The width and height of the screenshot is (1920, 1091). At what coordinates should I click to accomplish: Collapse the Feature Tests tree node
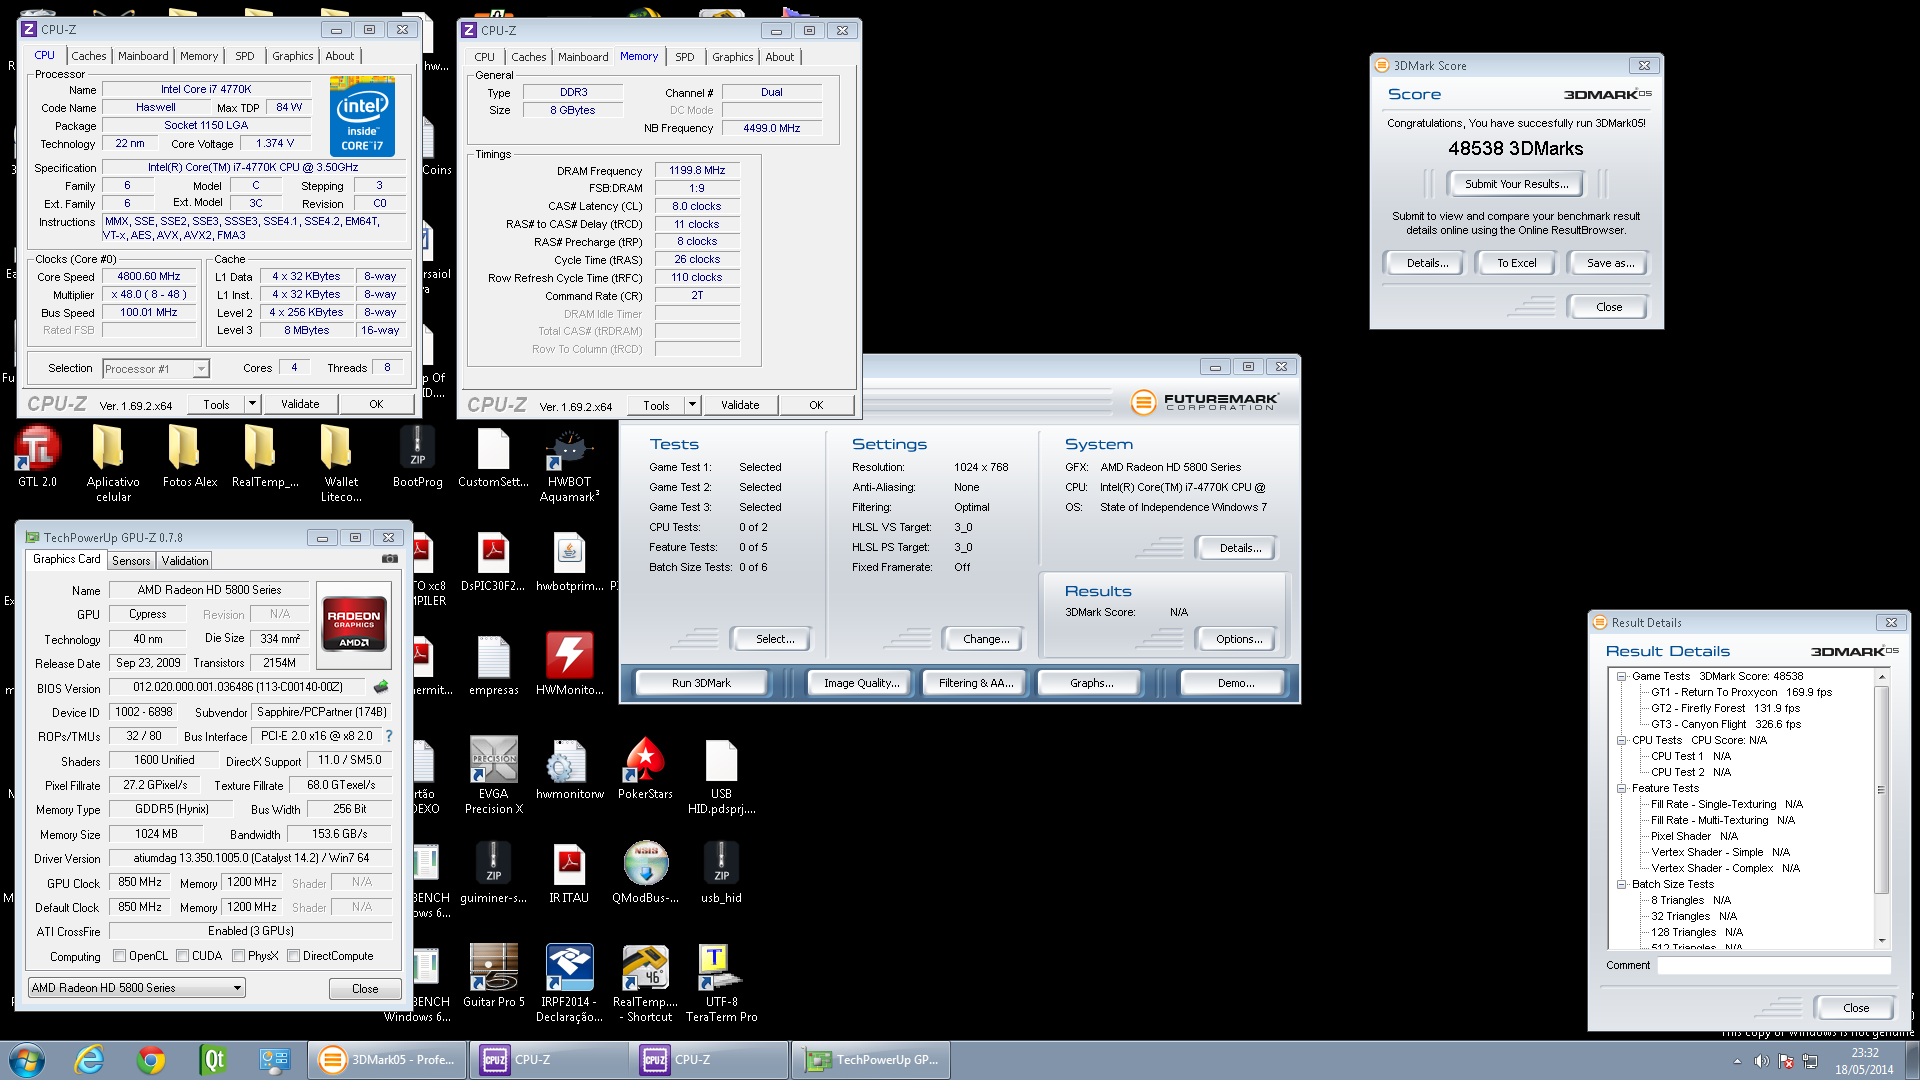pyautogui.click(x=1621, y=789)
